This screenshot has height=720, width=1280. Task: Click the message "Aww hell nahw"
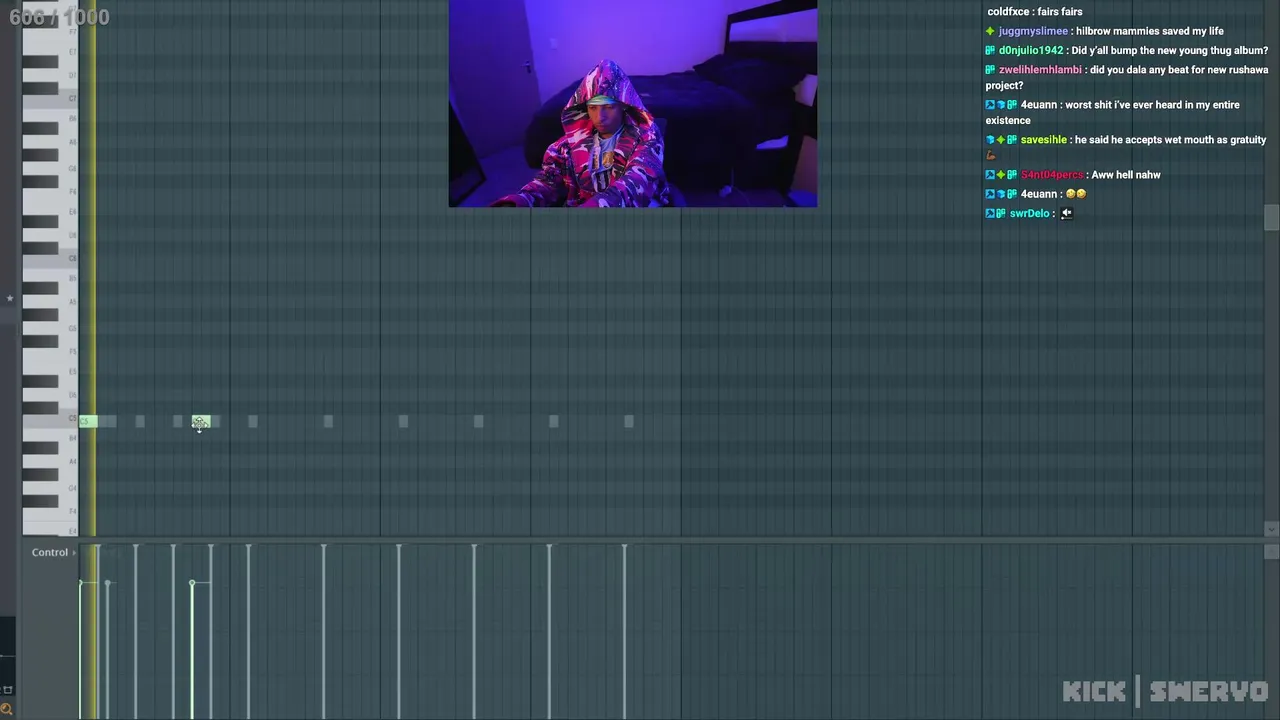[x=1126, y=175]
